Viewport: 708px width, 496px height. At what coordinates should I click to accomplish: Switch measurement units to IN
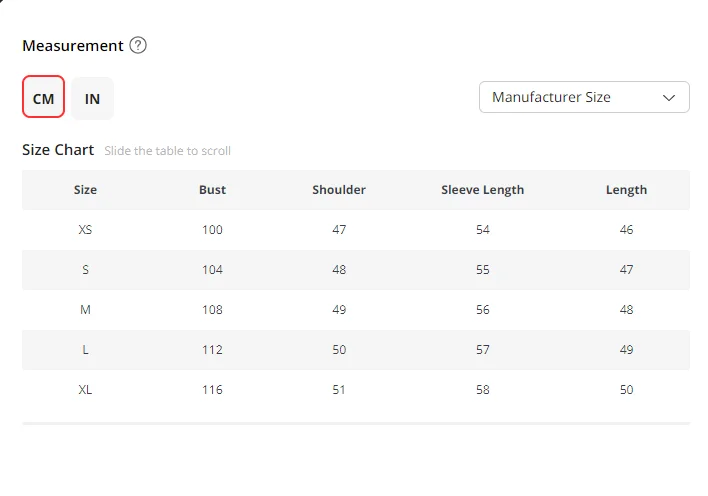pyautogui.click(x=92, y=98)
